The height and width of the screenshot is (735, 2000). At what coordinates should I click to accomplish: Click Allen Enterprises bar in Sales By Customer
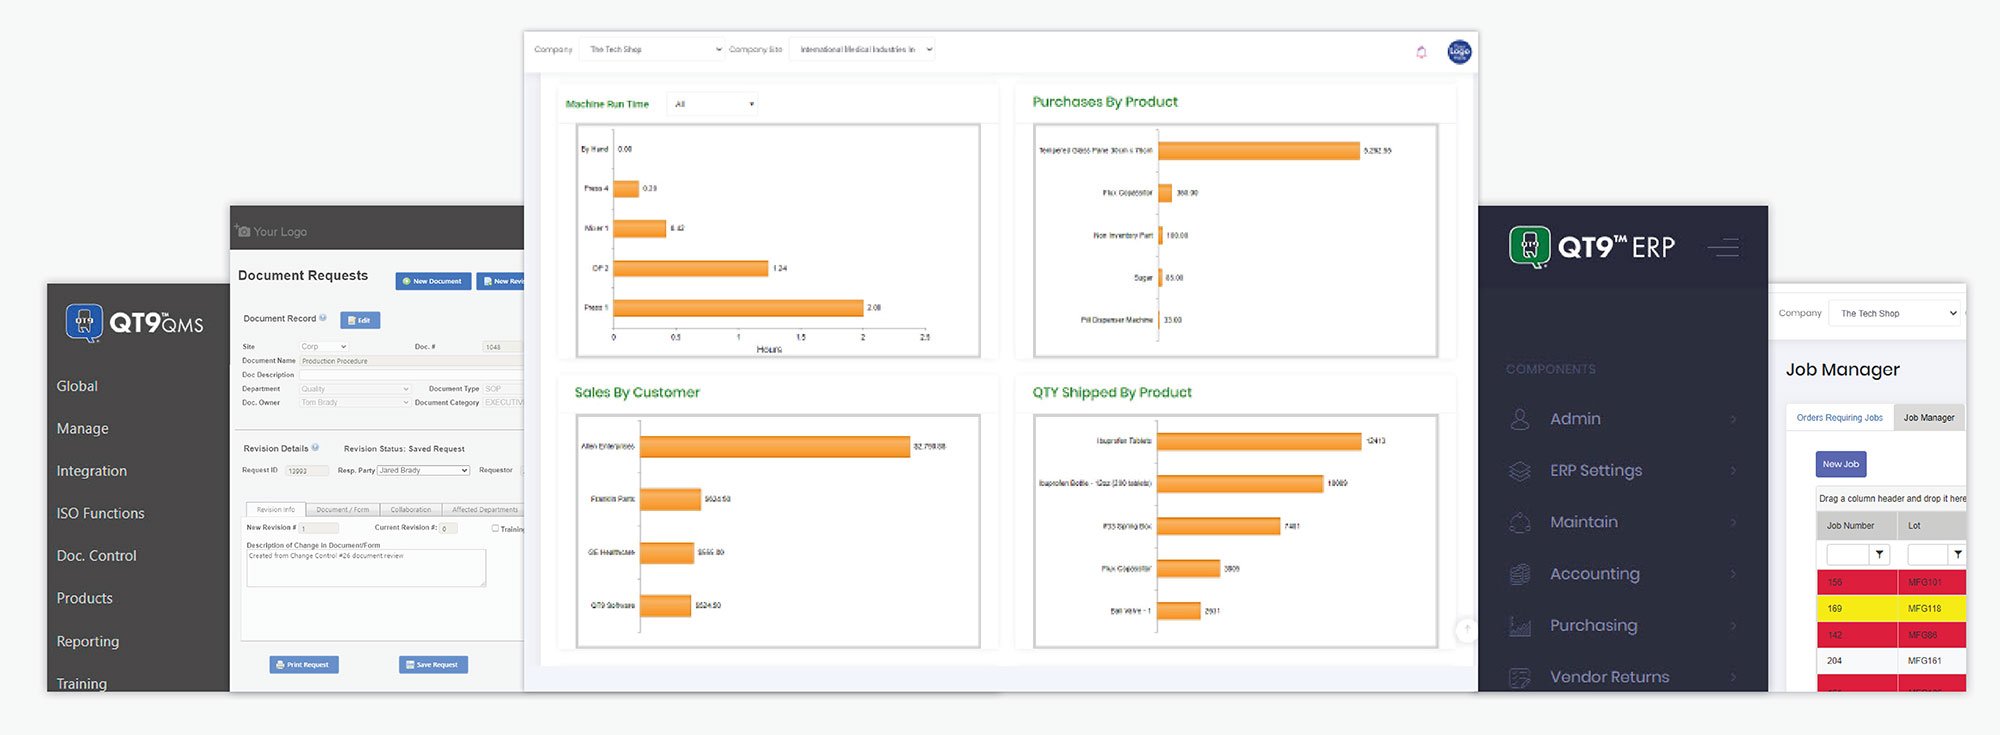point(775,446)
